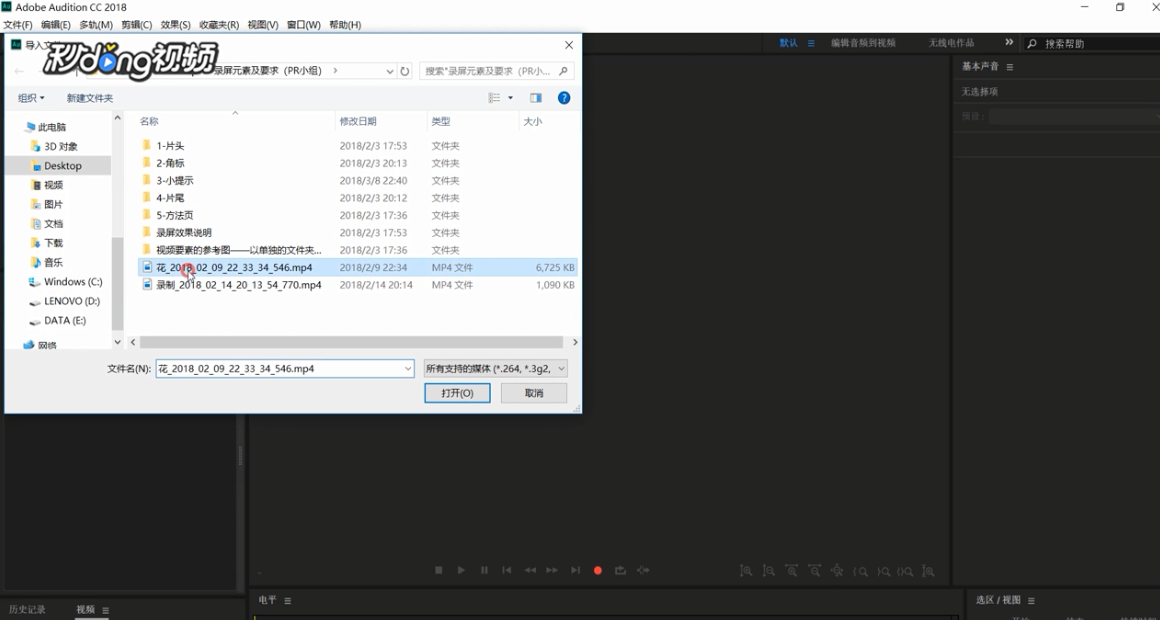
Task: Click Zoom Out Amplitude icon
Action: tap(769, 571)
